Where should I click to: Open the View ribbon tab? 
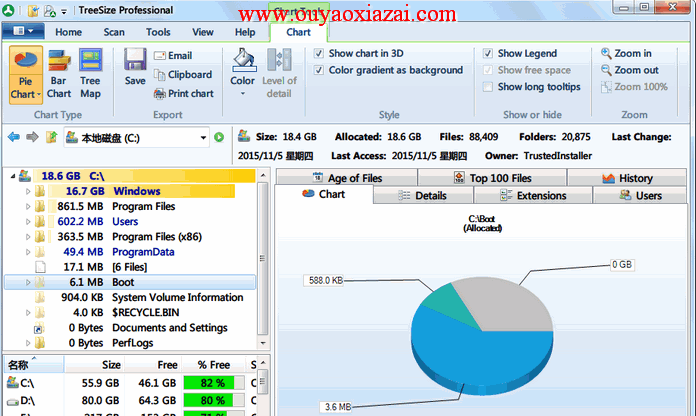tap(202, 32)
